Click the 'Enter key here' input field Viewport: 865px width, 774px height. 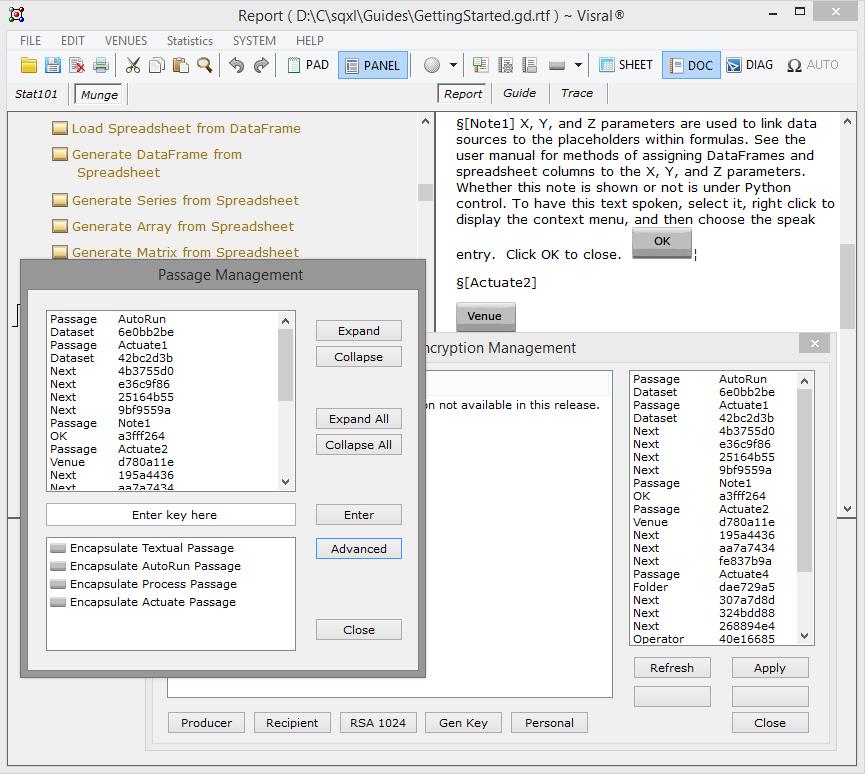pyautogui.click(x=171, y=515)
